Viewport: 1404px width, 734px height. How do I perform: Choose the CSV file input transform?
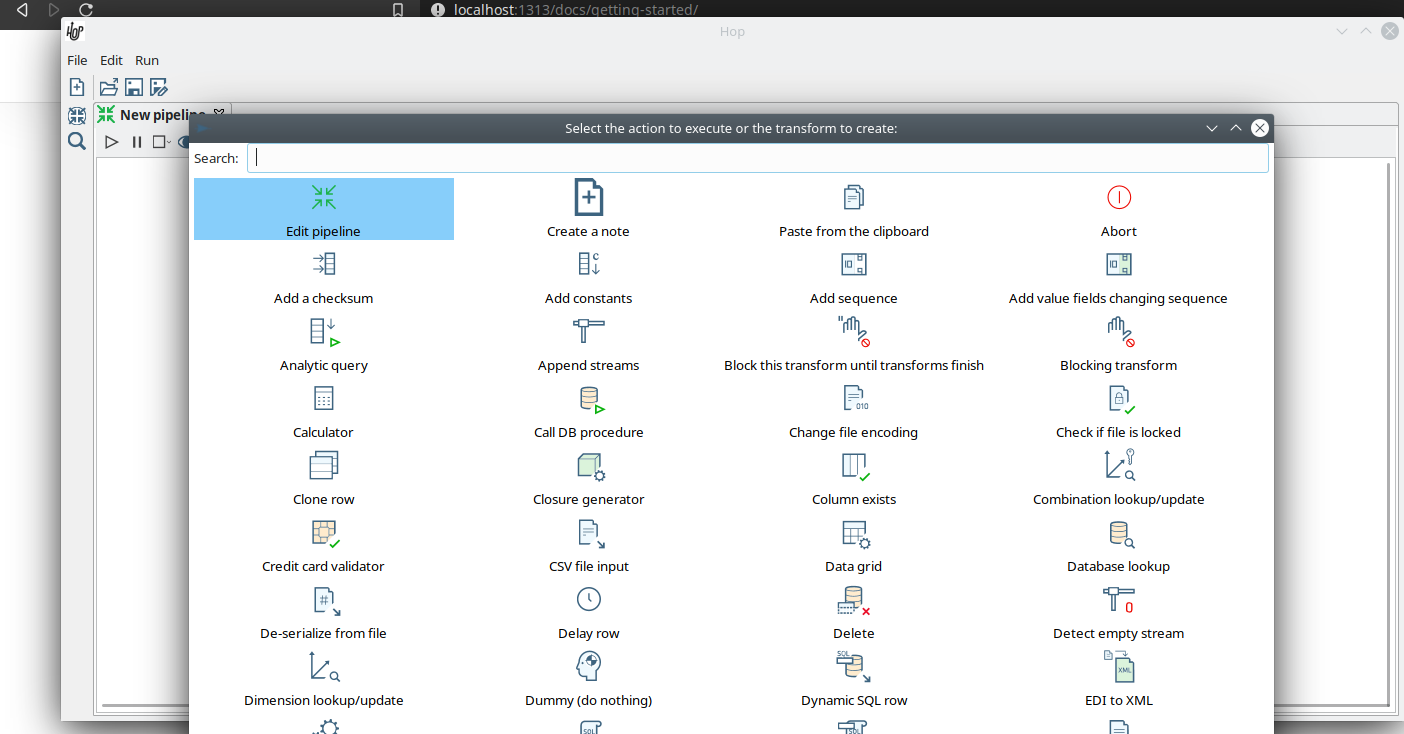tap(589, 533)
